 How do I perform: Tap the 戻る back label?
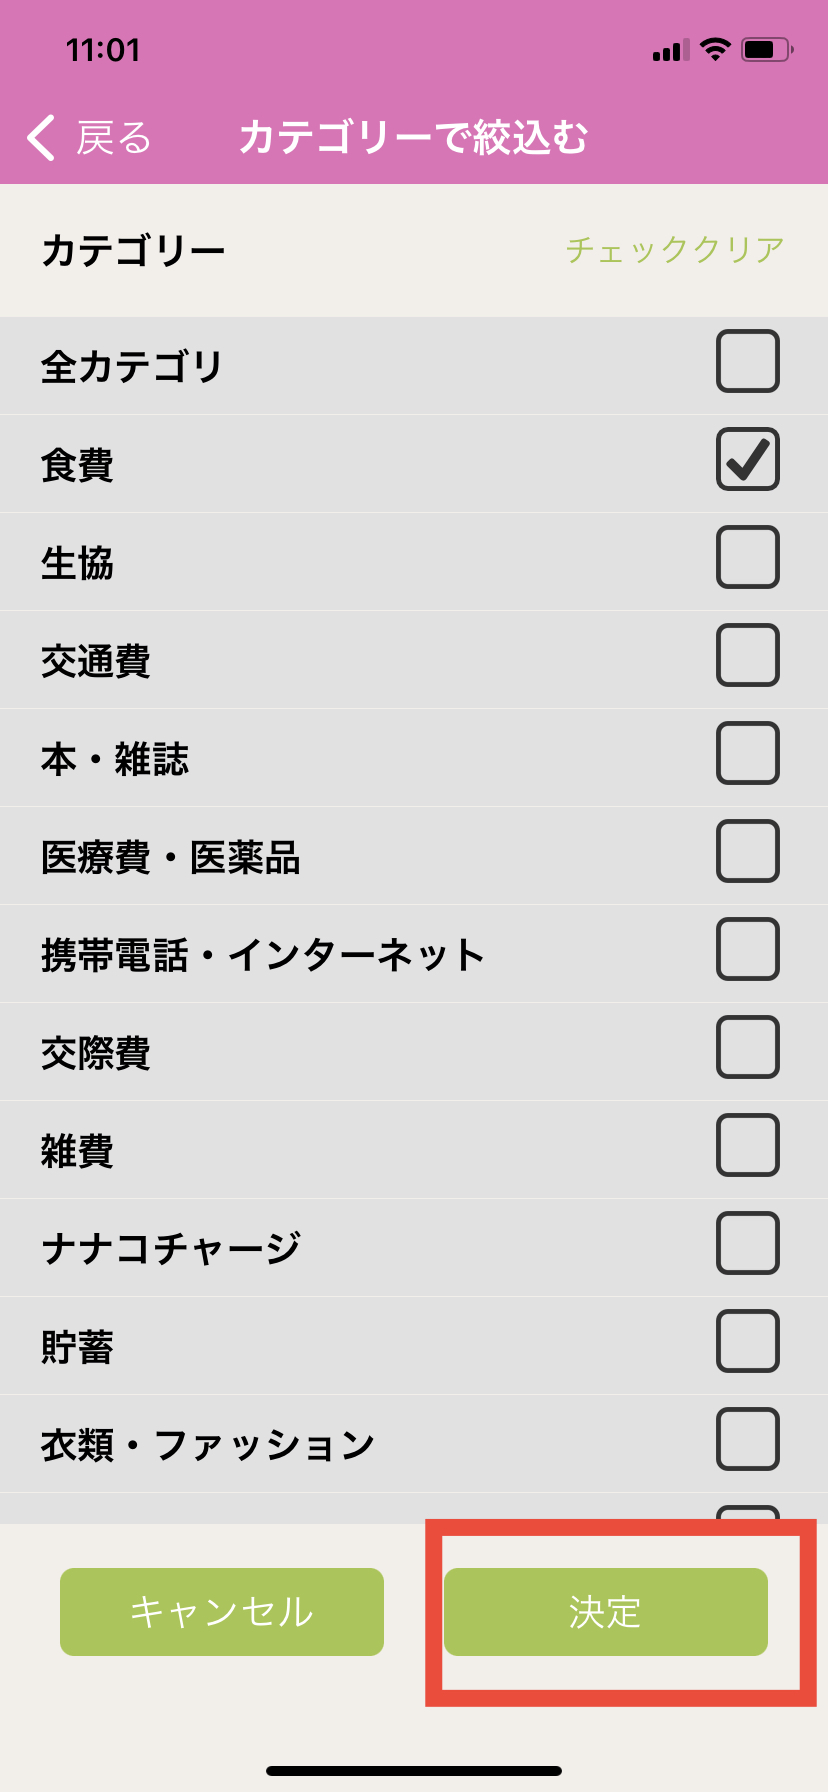point(113,138)
